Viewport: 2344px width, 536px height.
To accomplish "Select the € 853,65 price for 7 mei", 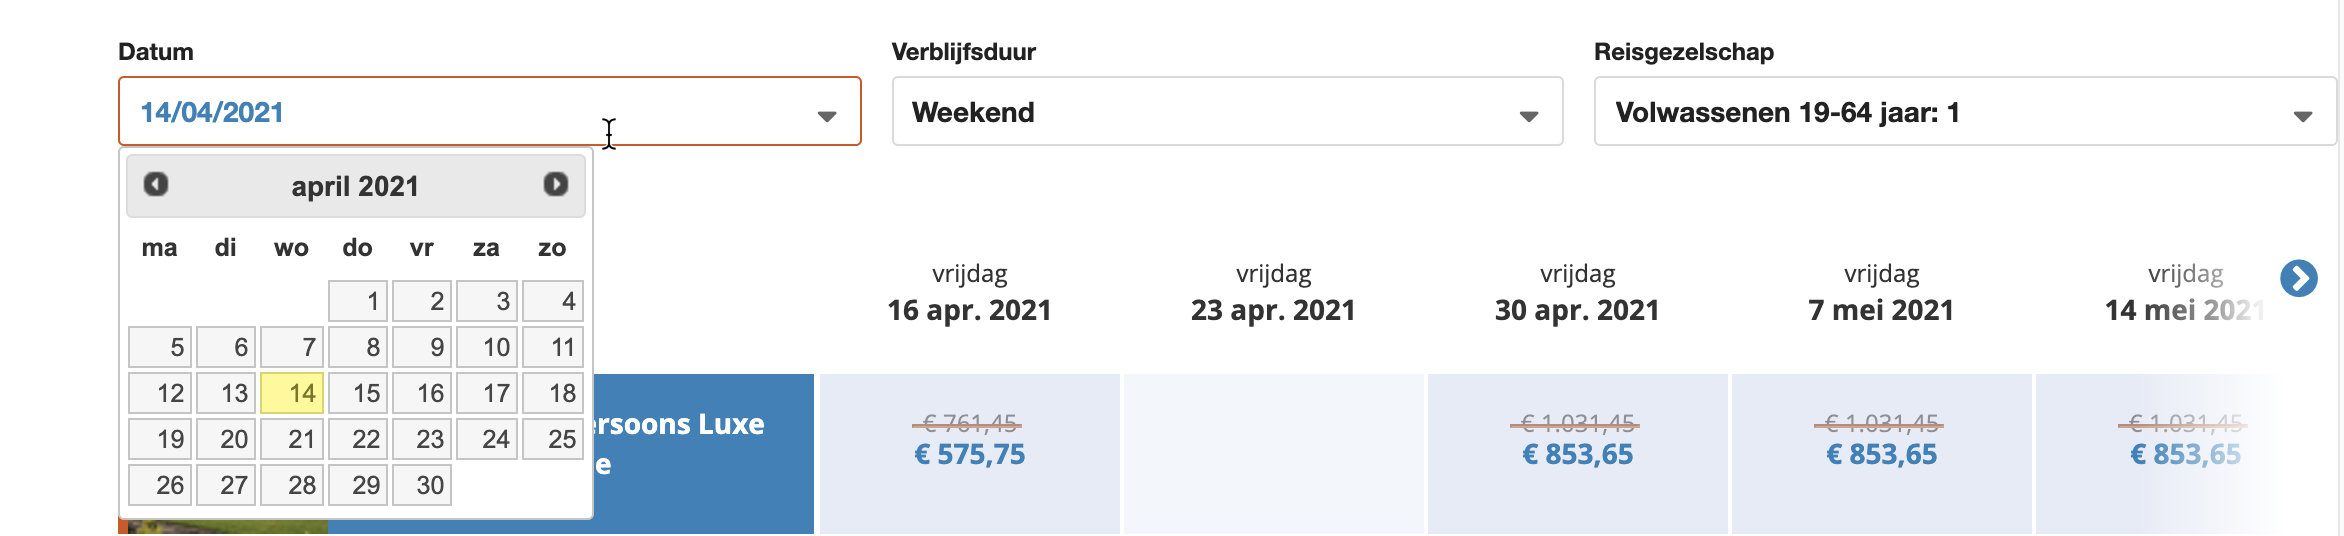I will click(1881, 455).
